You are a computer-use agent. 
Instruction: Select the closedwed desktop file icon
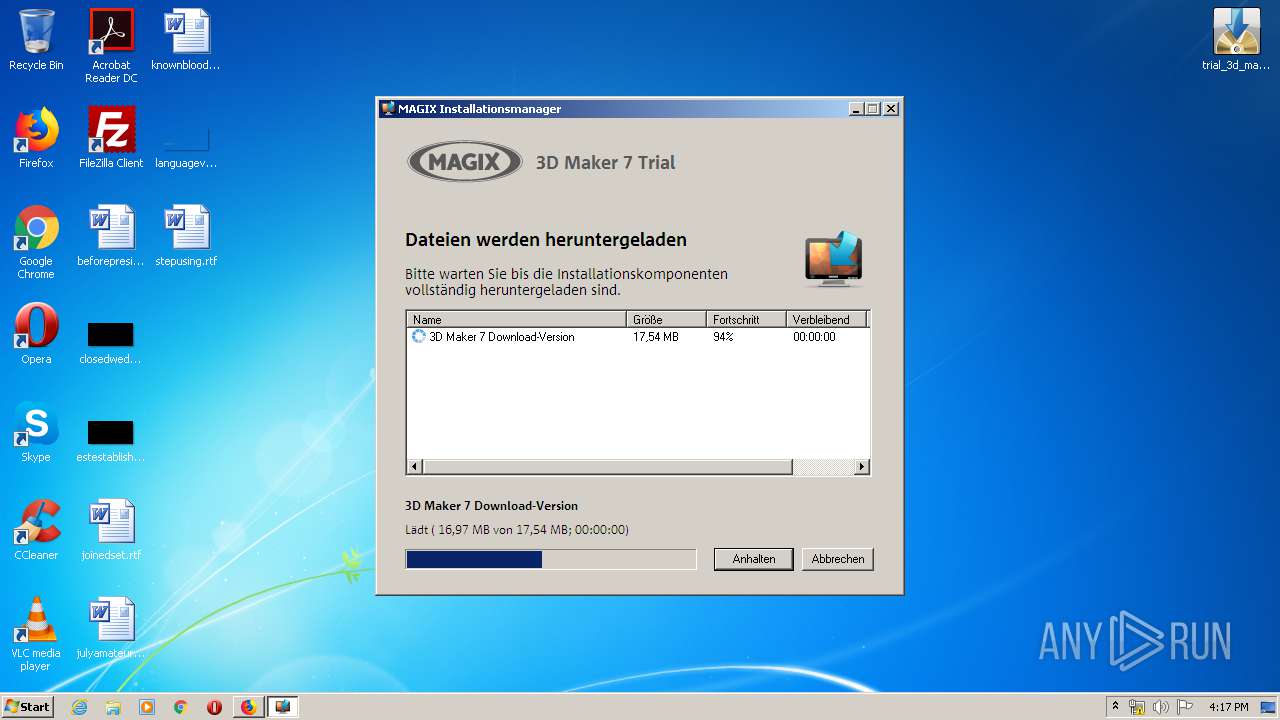(x=110, y=342)
